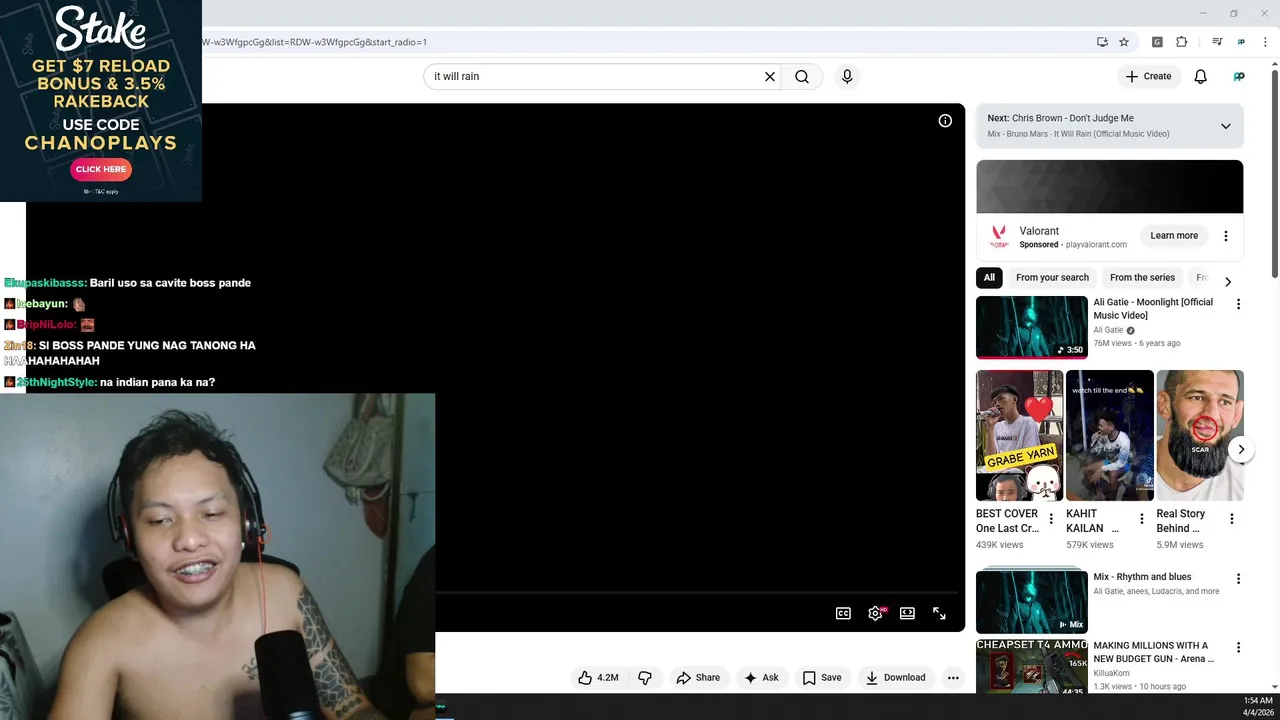The height and width of the screenshot is (720, 1280).
Task: Click Learn more on Valorant ad
Action: (1174, 236)
